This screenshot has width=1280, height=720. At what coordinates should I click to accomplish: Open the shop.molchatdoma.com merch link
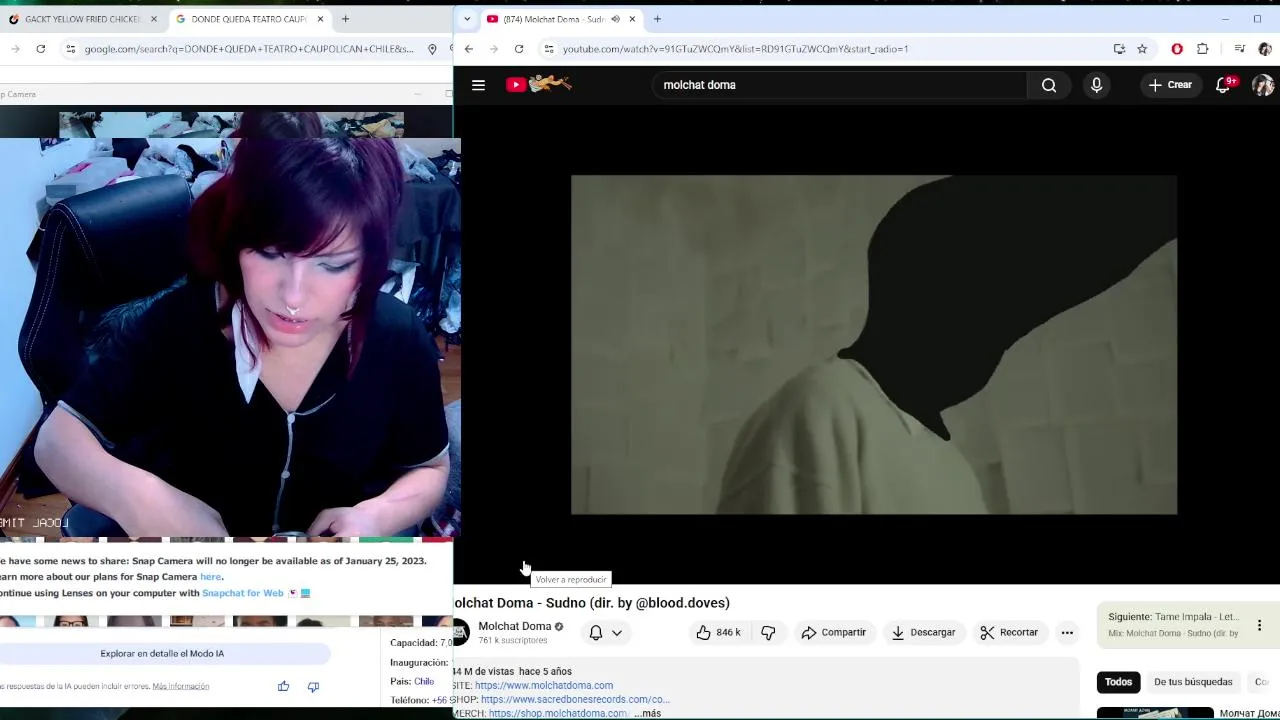pos(557,713)
